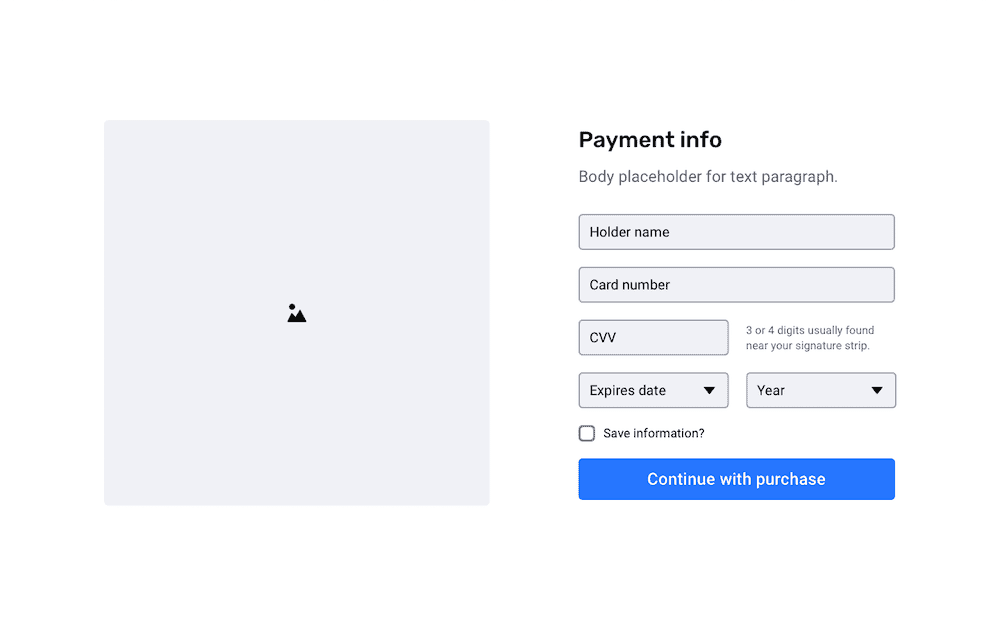
Task: Focus the CVV input field
Action: (654, 337)
